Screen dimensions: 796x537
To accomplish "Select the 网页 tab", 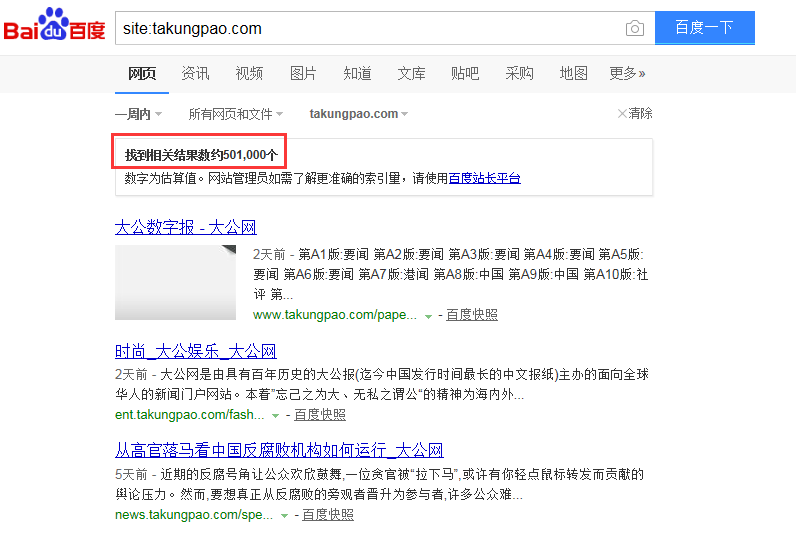I will [142, 74].
